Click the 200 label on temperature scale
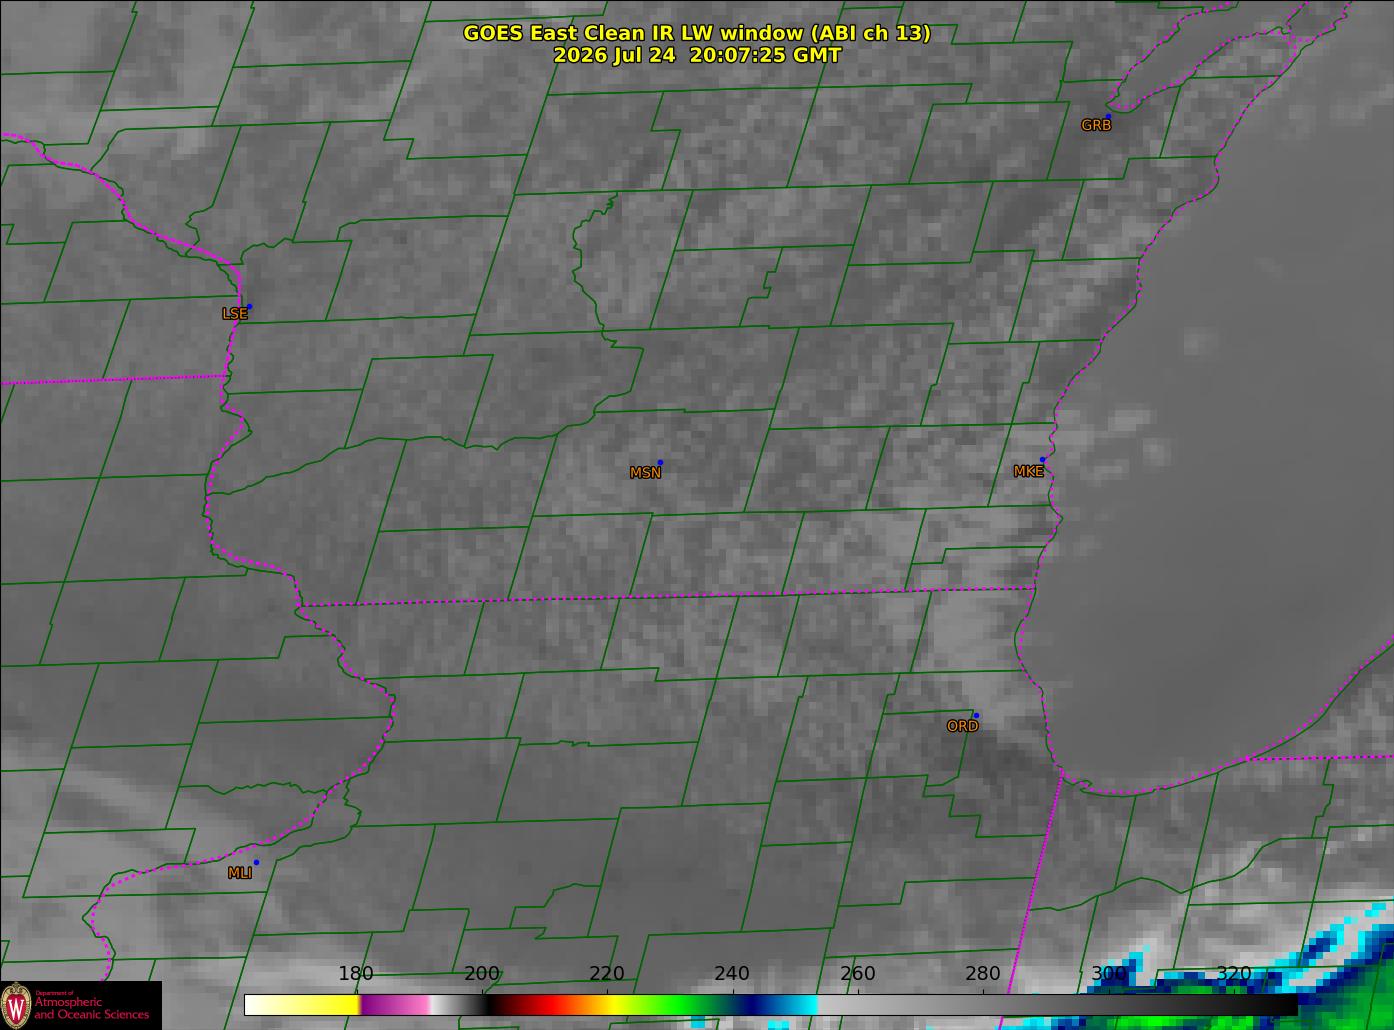Screen dimensions: 1394x1030 coord(481,973)
